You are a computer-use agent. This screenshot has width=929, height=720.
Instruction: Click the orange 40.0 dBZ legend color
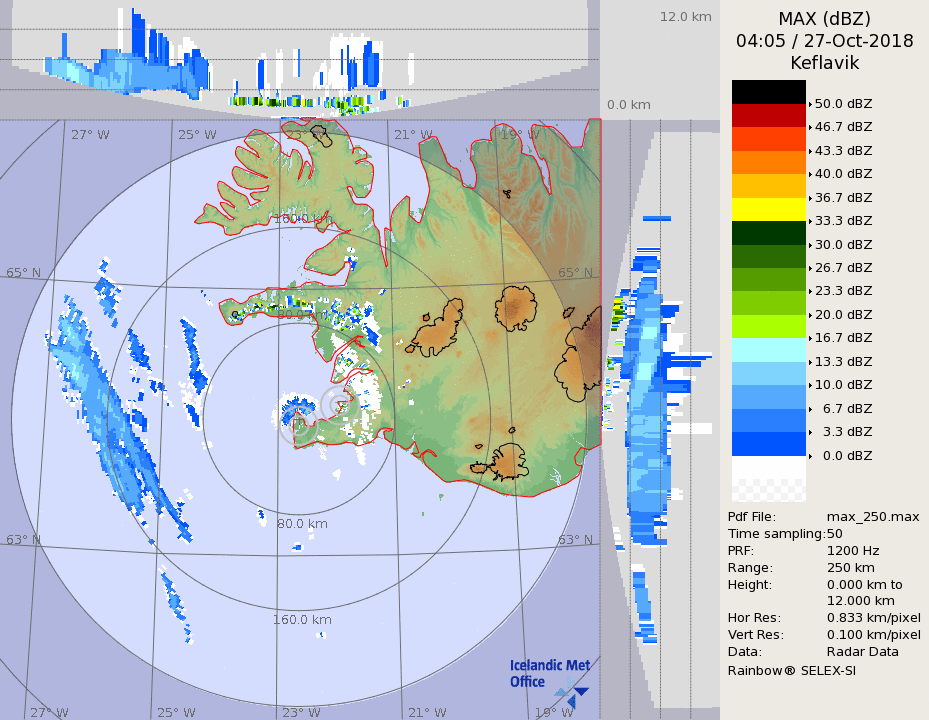[x=768, y=162]
